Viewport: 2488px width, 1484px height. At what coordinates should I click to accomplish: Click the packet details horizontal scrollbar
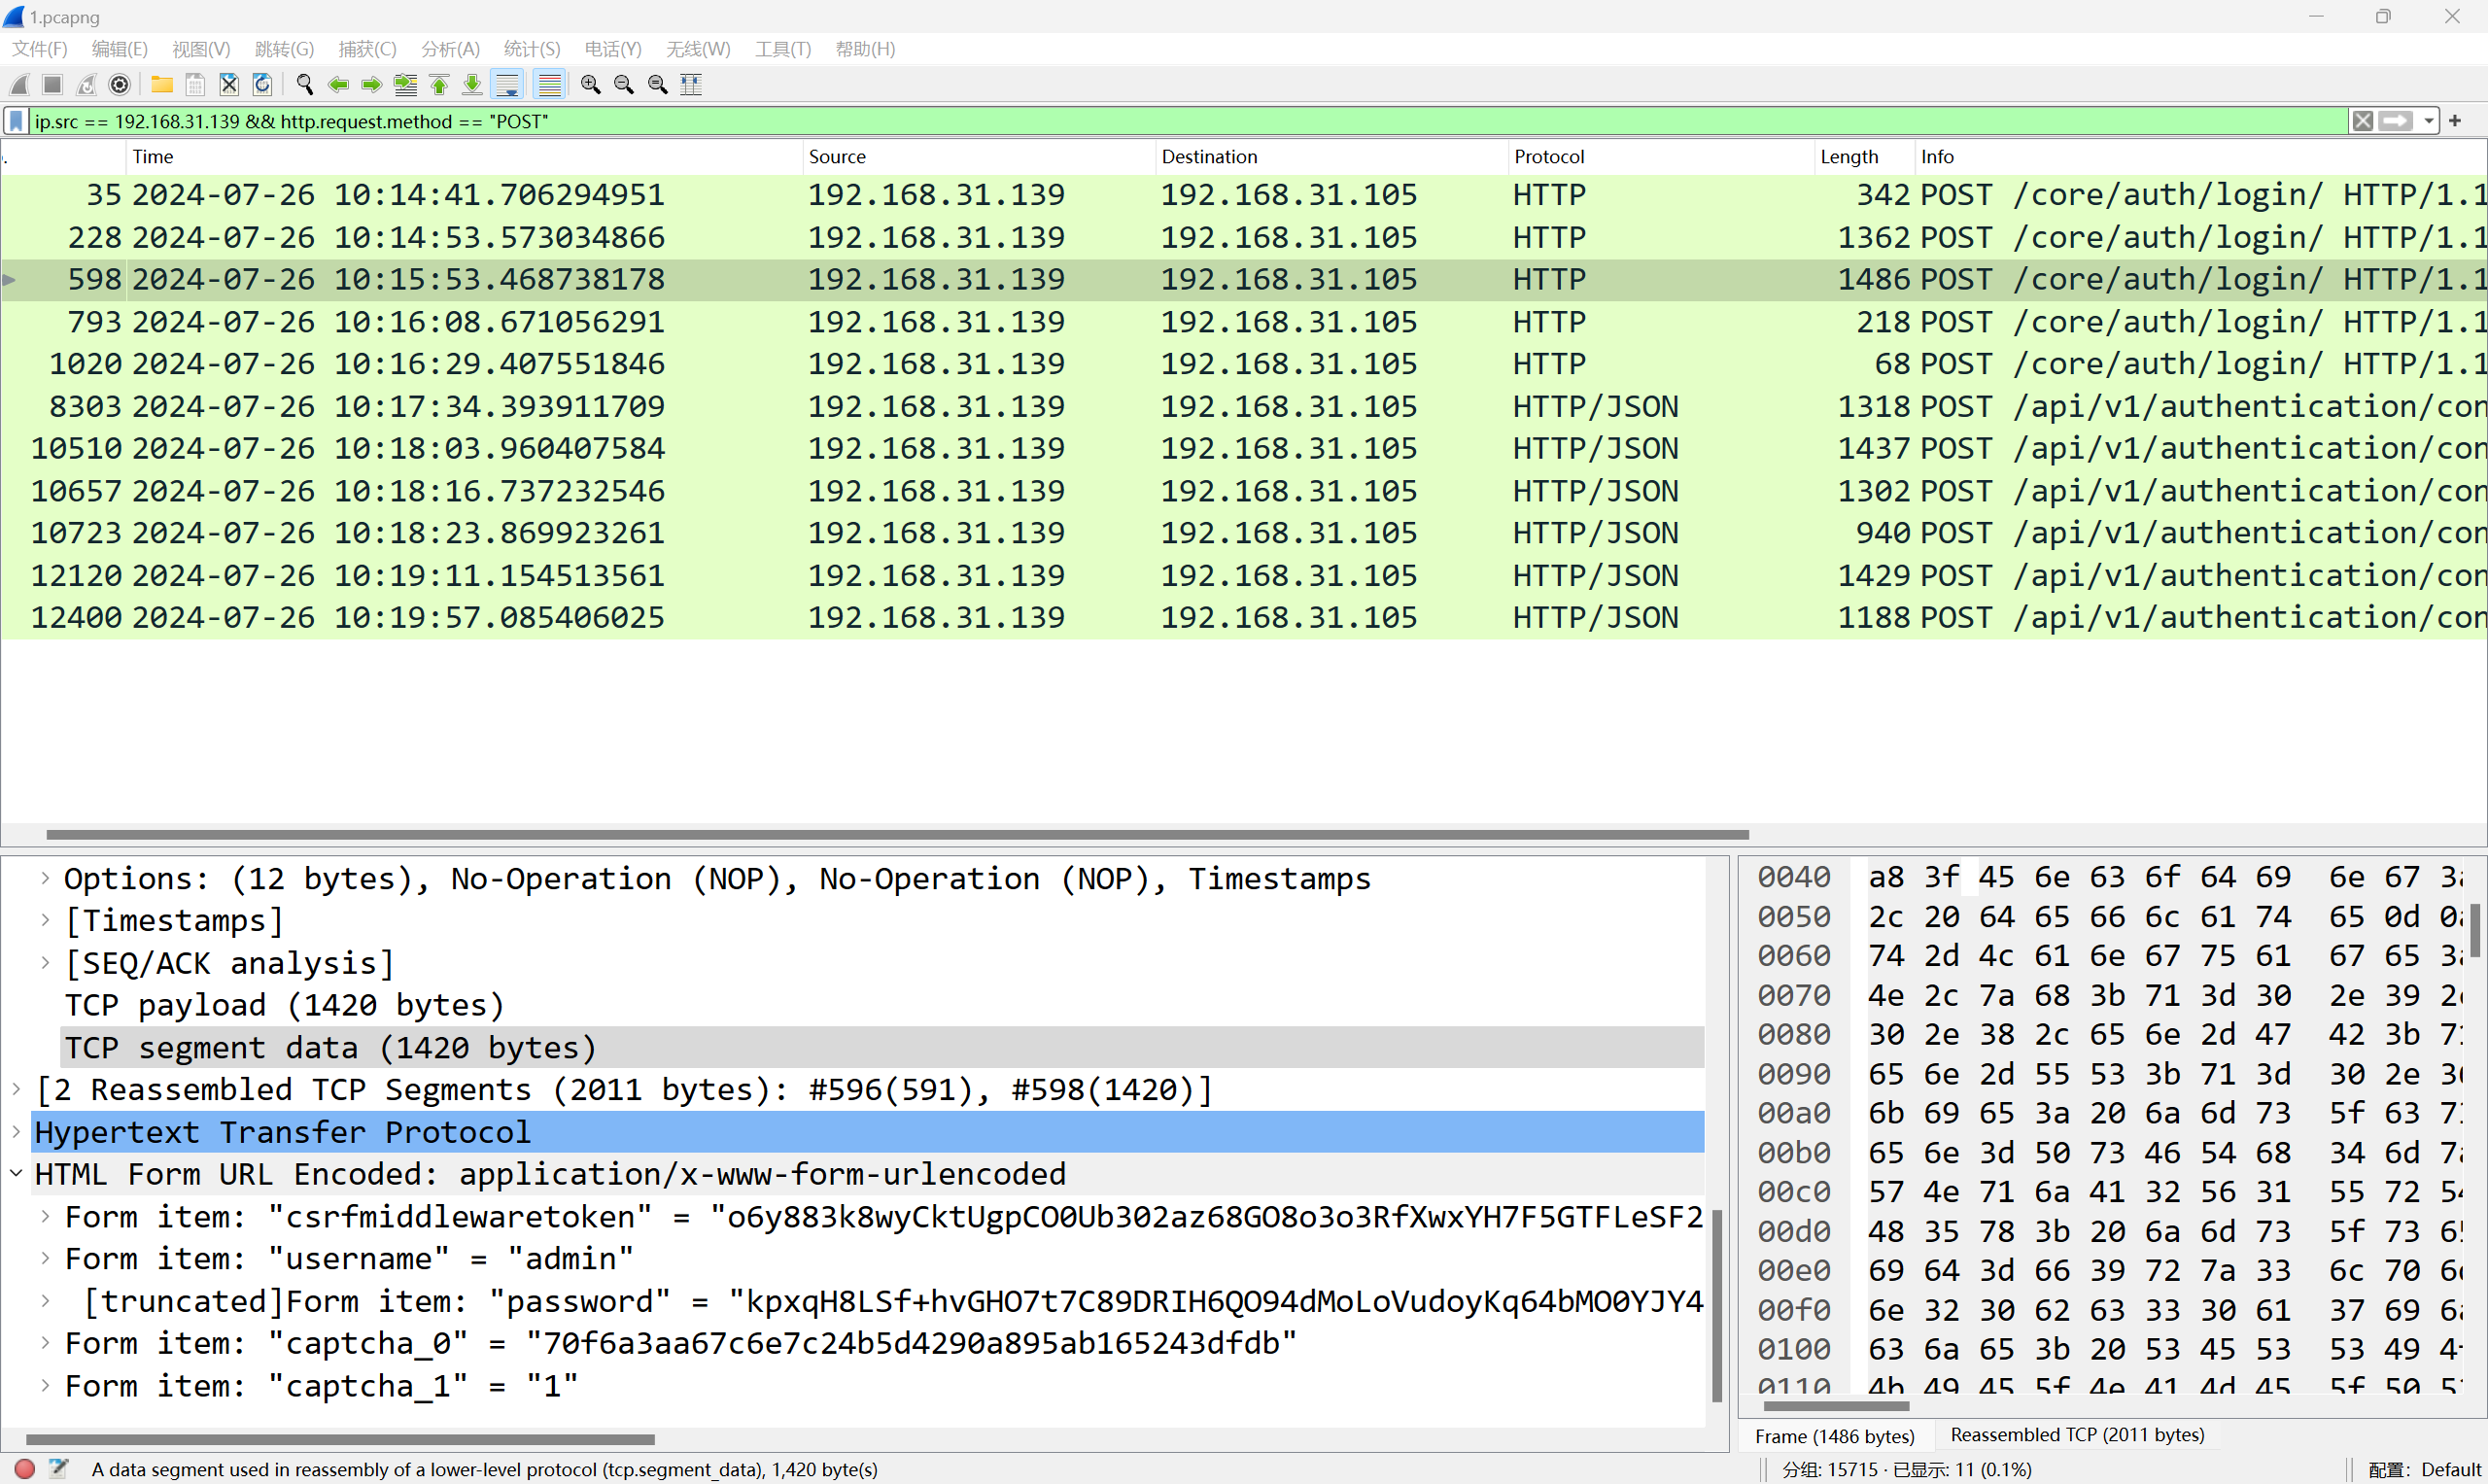(340, 1439)
